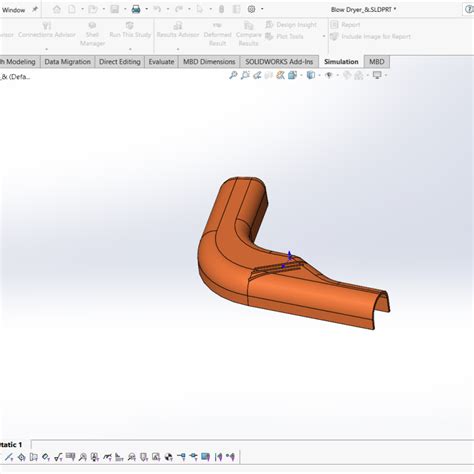Click Hide/Show Items eye icon
Screen dimensions: 474x474
(x=329, y=75)
